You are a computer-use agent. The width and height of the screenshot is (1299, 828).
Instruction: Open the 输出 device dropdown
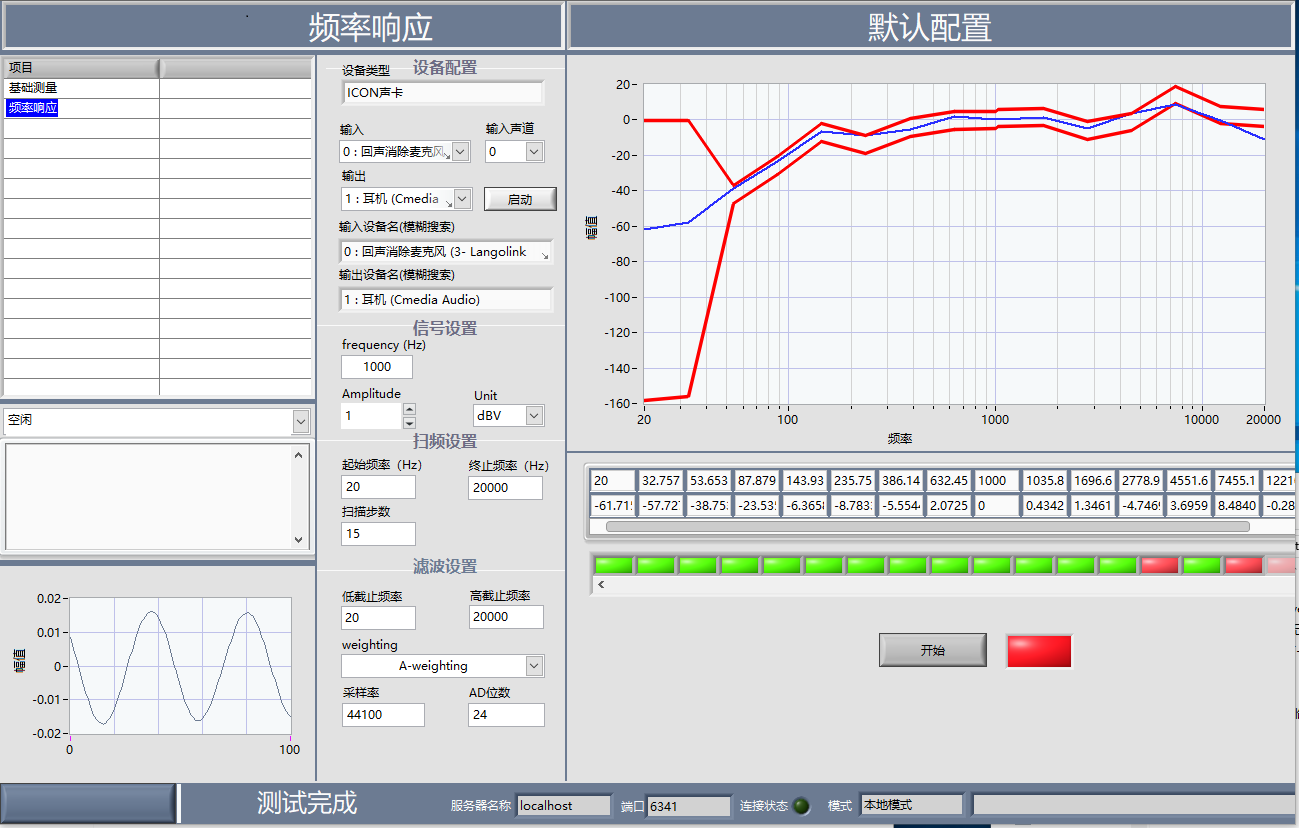463,198
